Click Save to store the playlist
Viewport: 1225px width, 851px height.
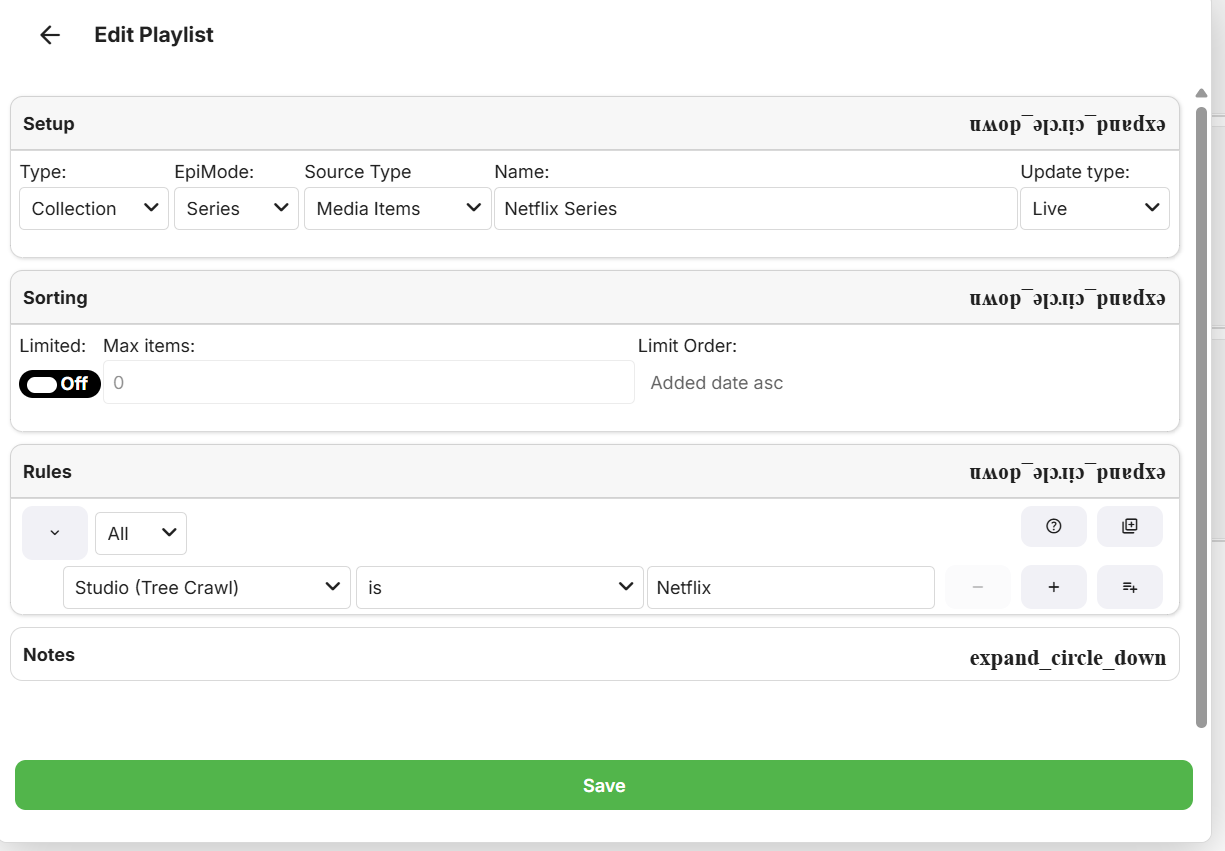[x=602, y=785]
